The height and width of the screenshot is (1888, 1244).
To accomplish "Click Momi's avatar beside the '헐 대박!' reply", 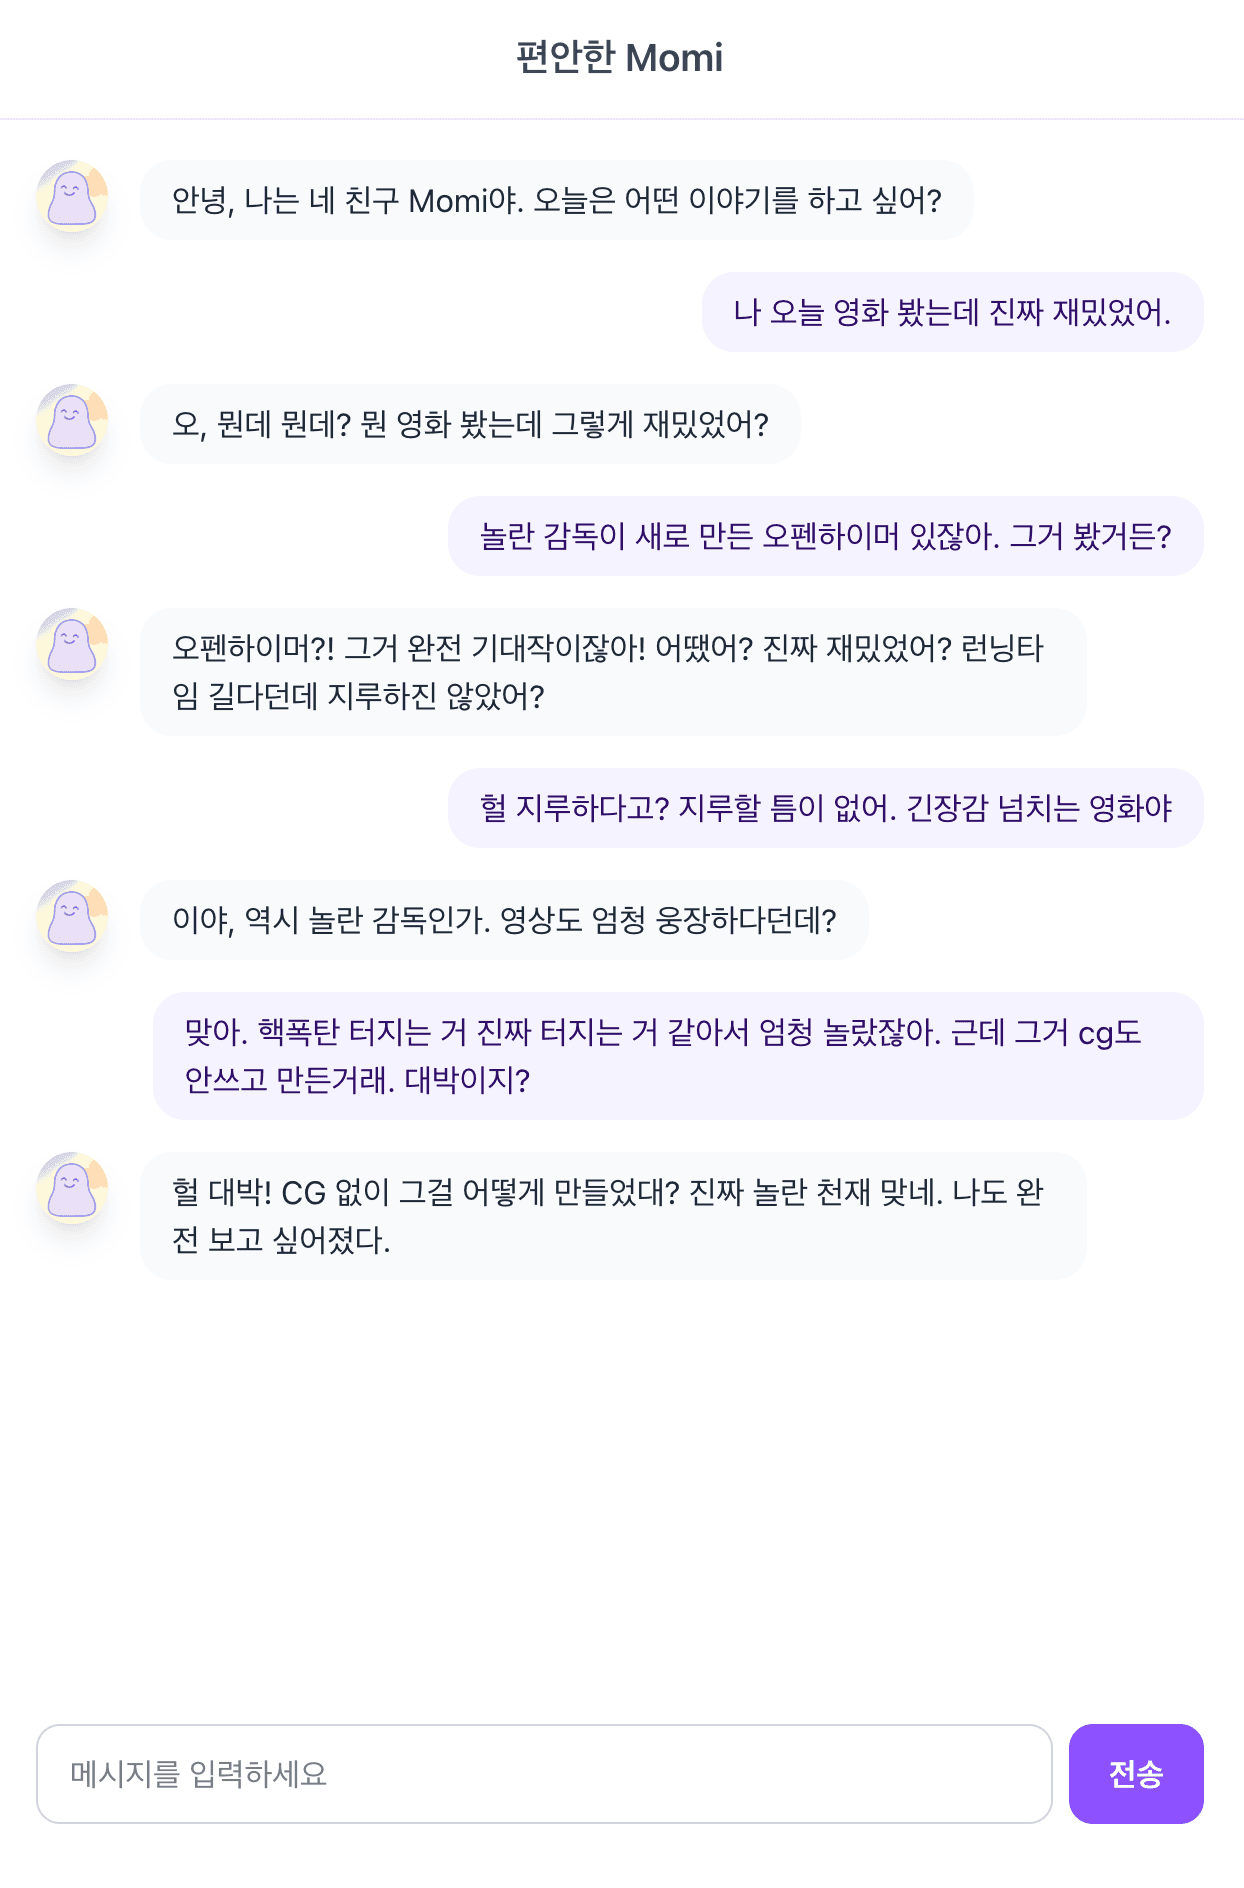I will click(x=72, y=1188).
